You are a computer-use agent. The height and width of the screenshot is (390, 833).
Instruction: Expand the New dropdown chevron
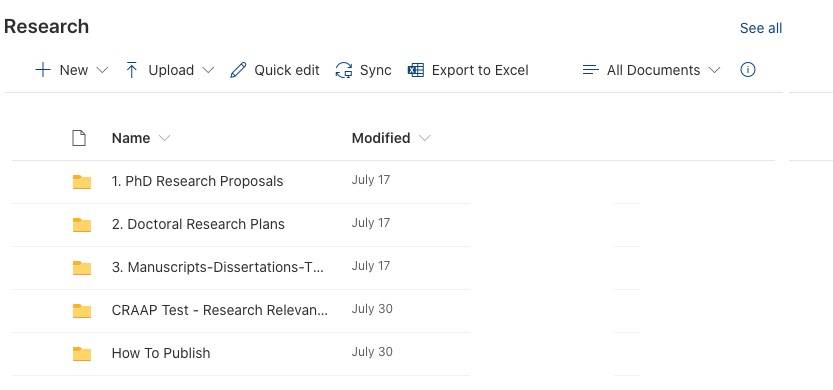click(103, 70)
